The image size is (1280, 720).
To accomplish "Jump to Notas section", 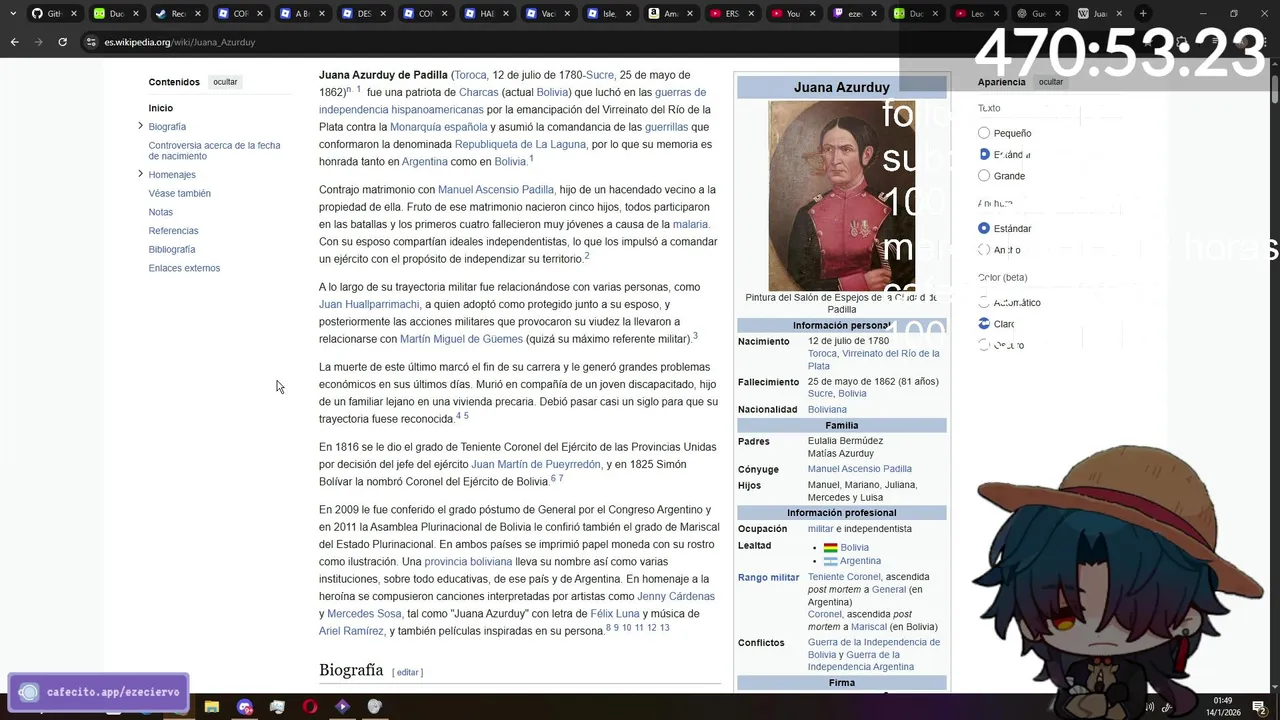I will point(160,212).
